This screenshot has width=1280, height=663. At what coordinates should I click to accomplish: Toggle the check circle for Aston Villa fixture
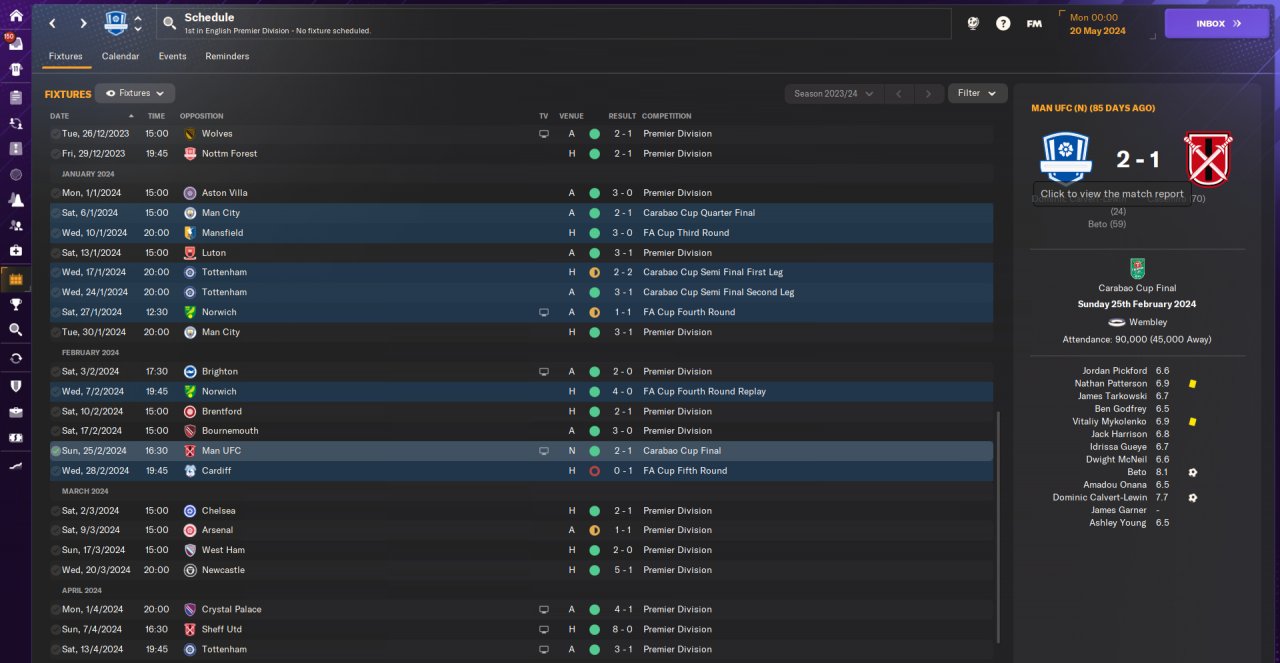[56, 193]
